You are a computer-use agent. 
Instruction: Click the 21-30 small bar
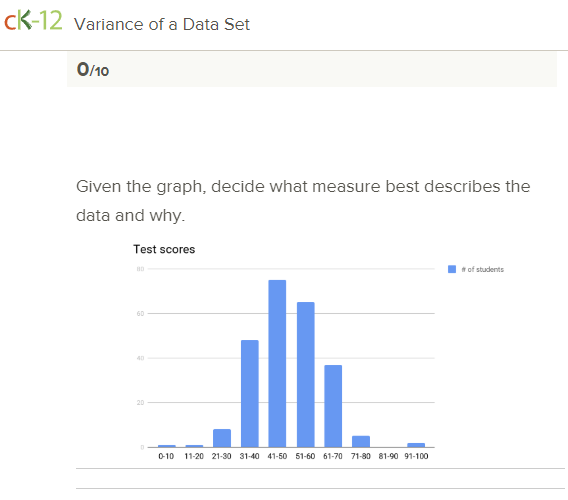pos(222,438)
